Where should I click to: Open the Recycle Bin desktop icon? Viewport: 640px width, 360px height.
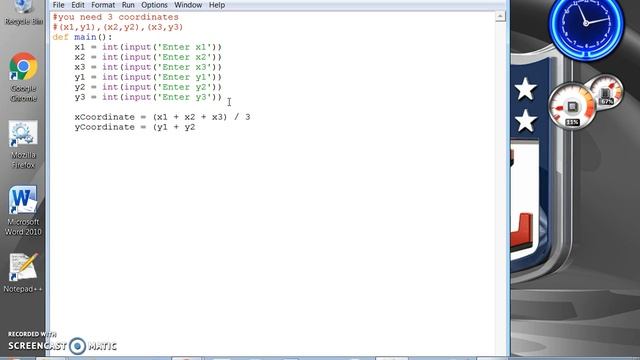point(23,13)
